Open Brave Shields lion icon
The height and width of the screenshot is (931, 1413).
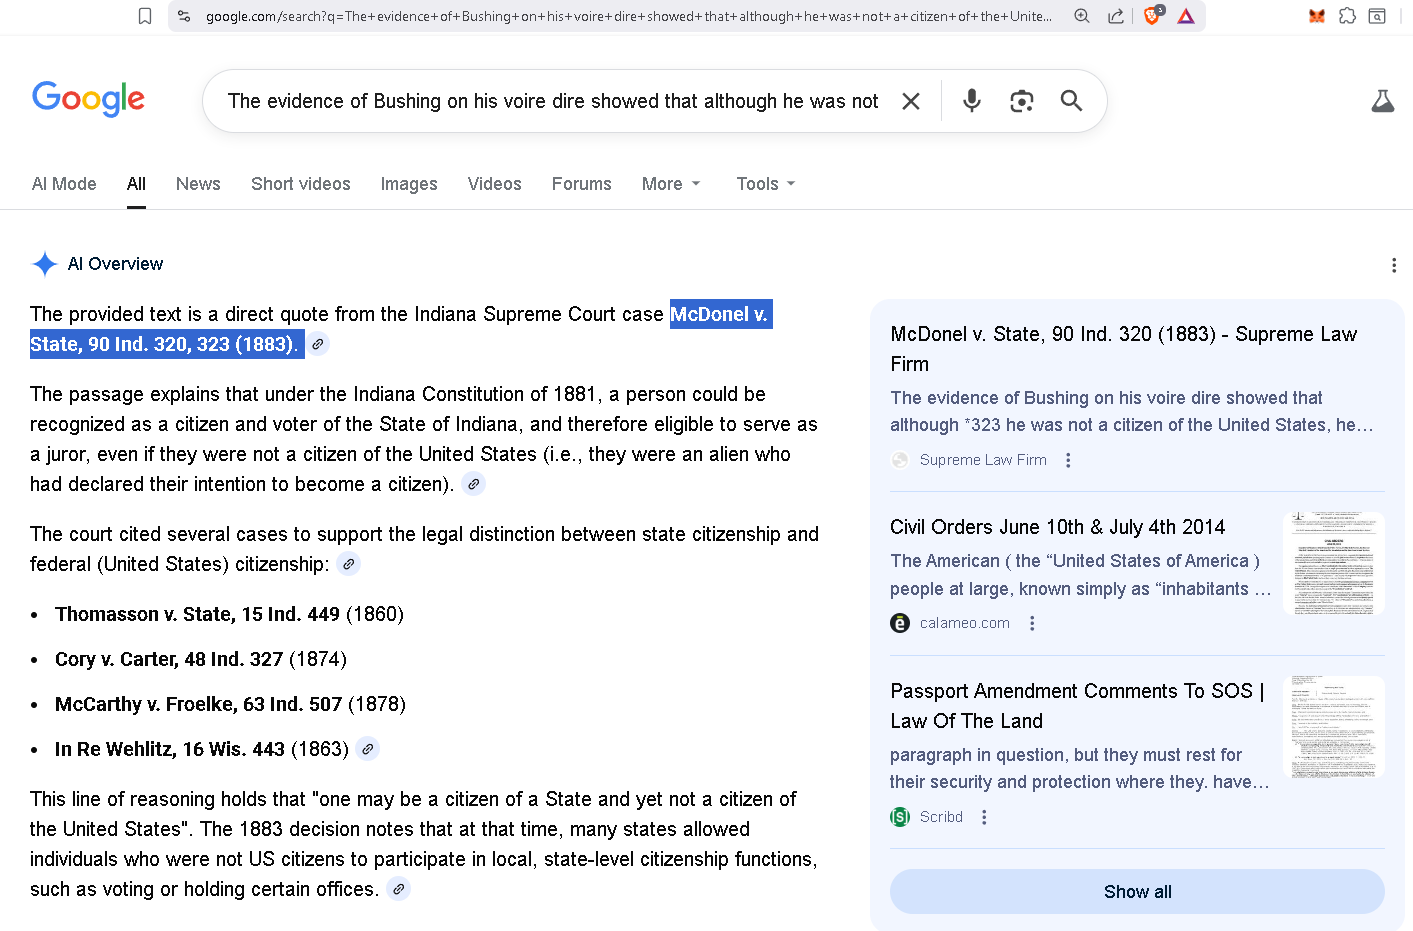tap(1152, 16)
